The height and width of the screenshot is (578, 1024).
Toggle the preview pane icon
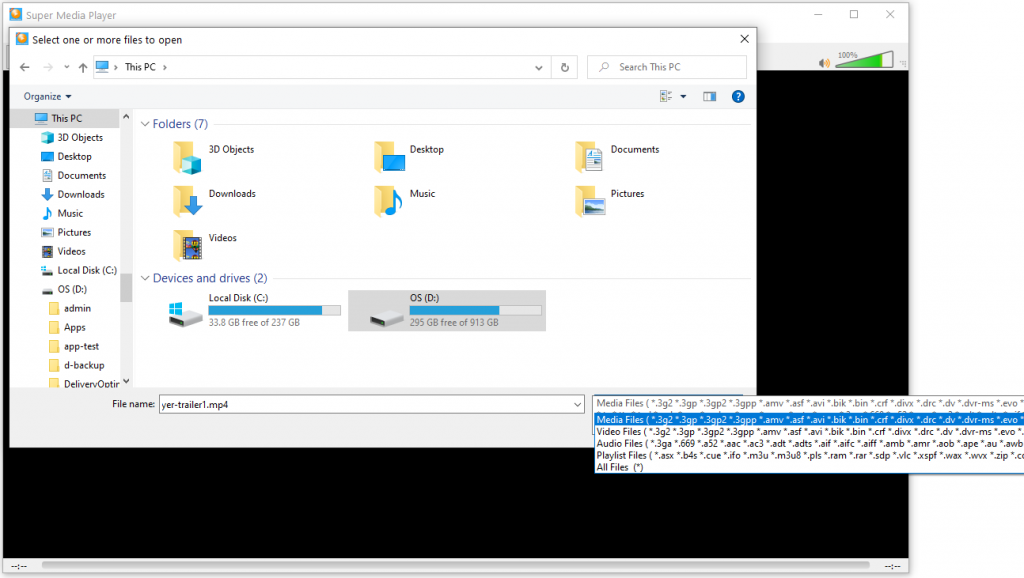pyautogui.click(x=710, y=96)
